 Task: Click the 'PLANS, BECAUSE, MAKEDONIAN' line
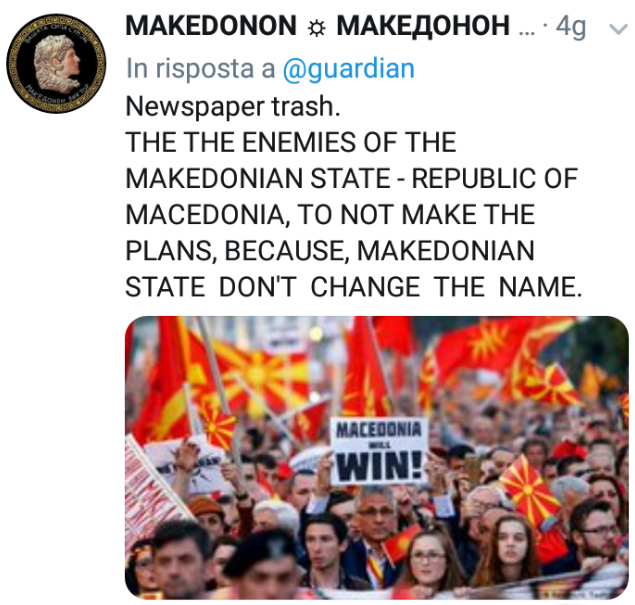pyautogui.click(x=330, y=250)
